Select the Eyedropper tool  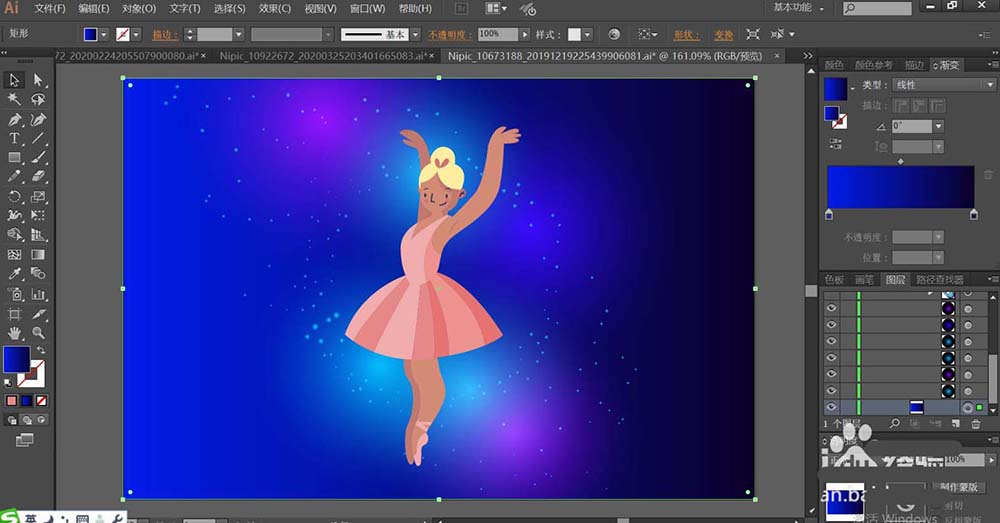coord(15,273)
